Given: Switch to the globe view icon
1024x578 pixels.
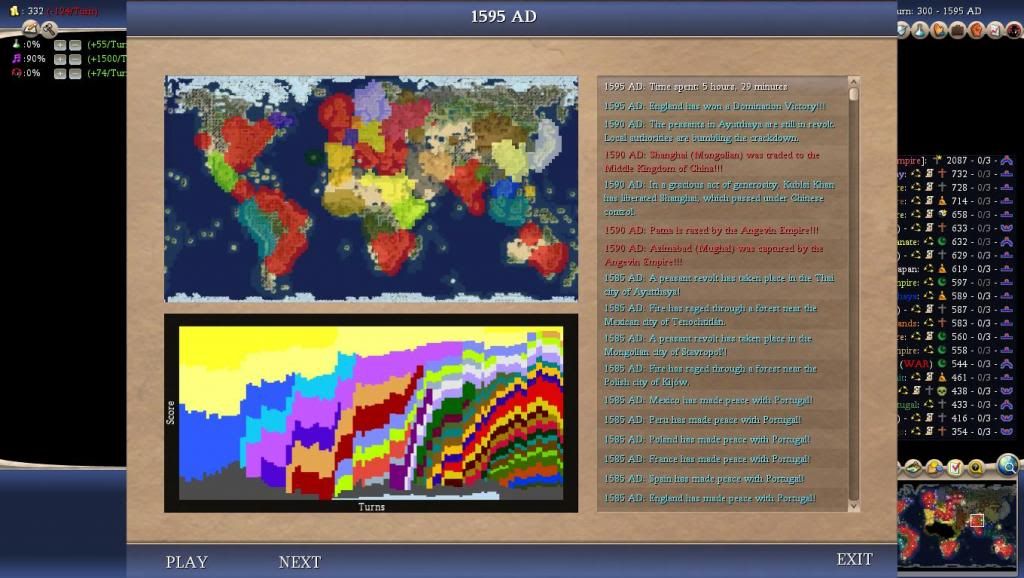Looking at the screenshot, I should point(1009,464).
